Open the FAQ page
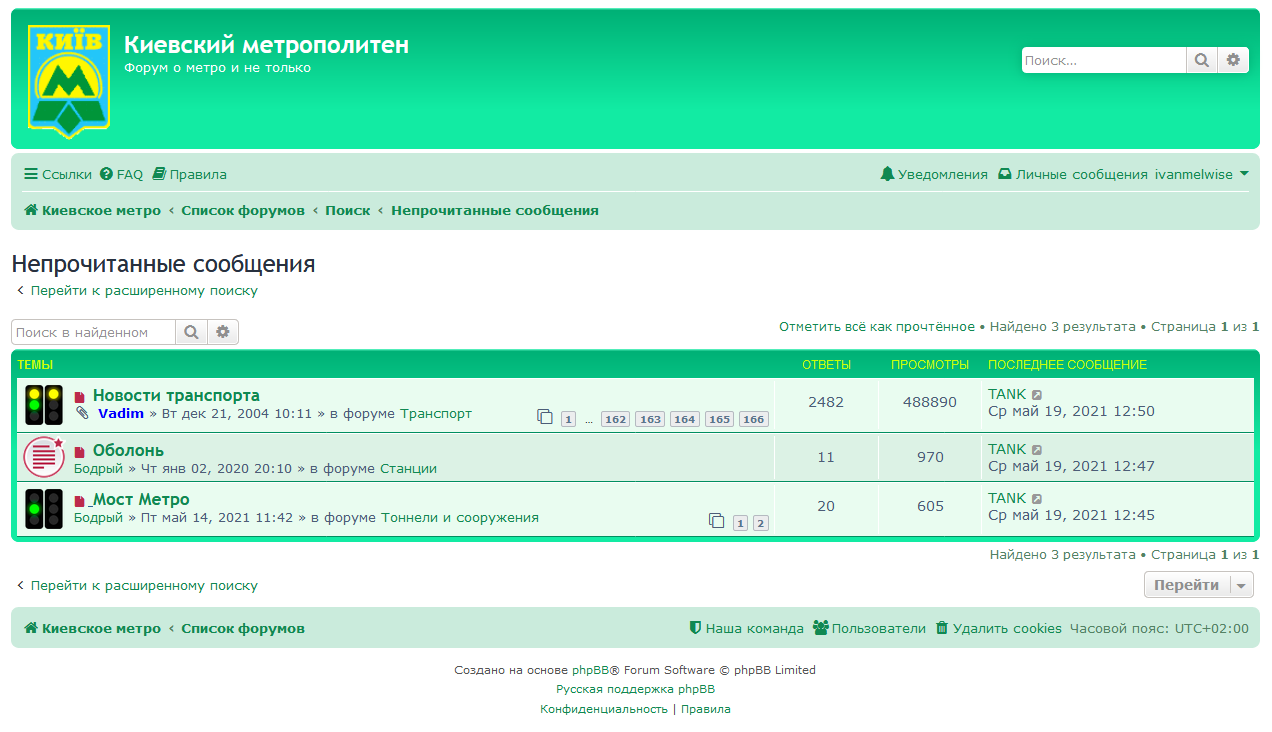The width and height of the screenshot is (1272, 732). click(121, 174)
